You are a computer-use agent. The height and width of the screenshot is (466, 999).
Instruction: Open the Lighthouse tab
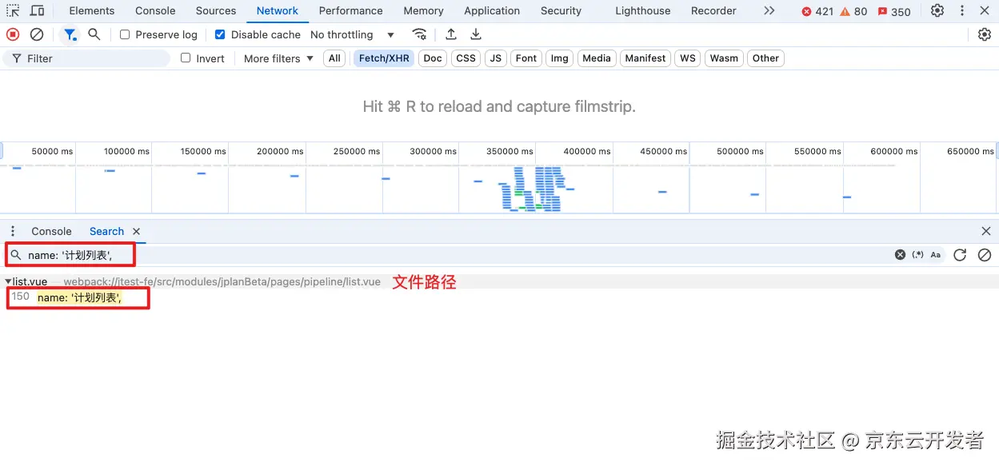(x=643, y=11)
